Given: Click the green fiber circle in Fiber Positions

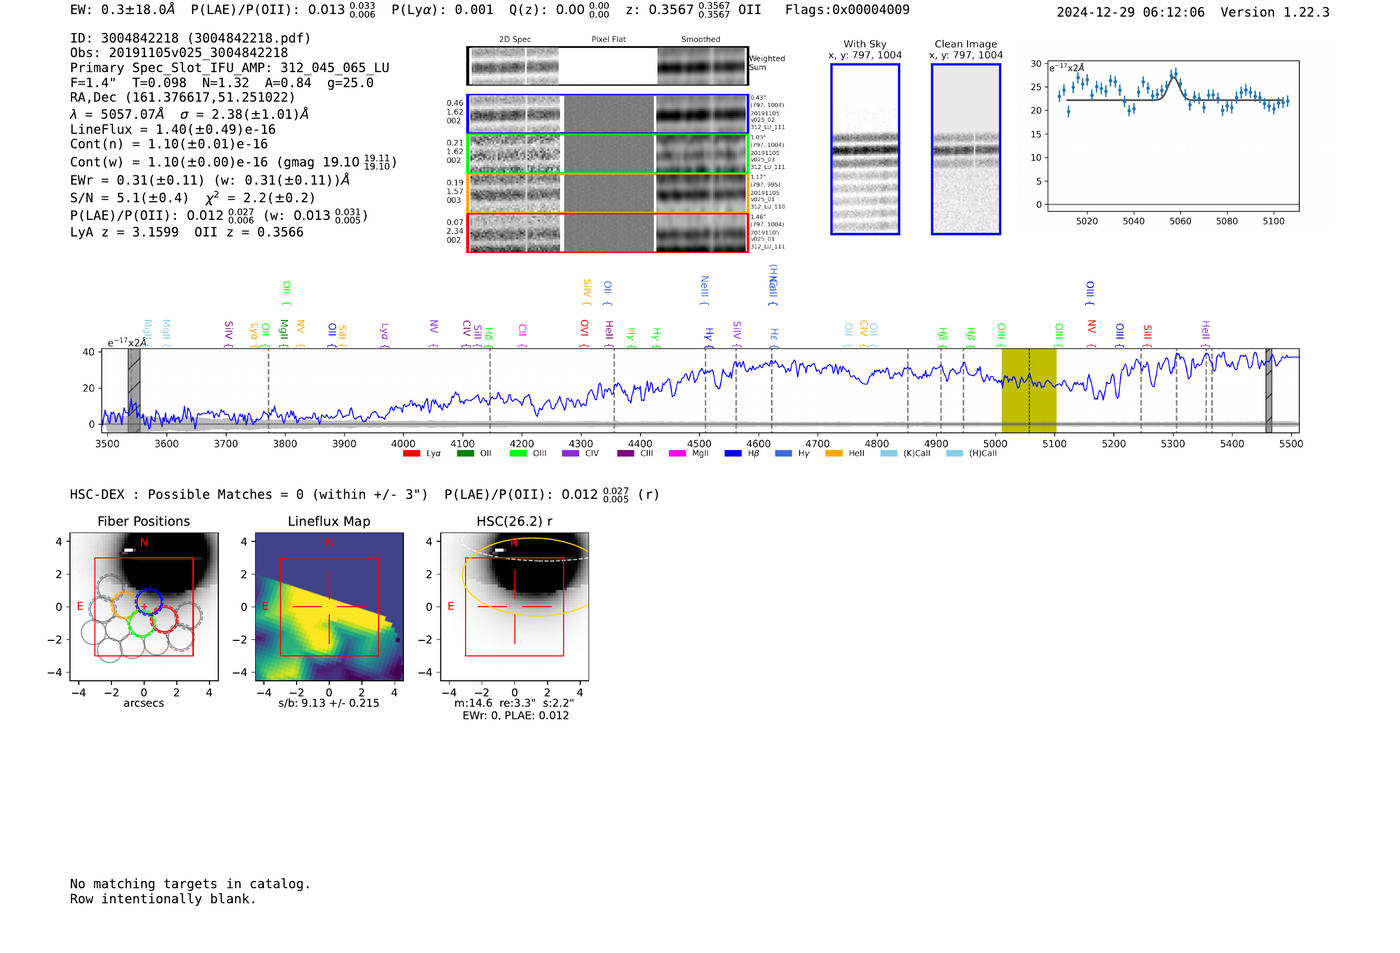Looking at the screenshot, I should 141,624.
